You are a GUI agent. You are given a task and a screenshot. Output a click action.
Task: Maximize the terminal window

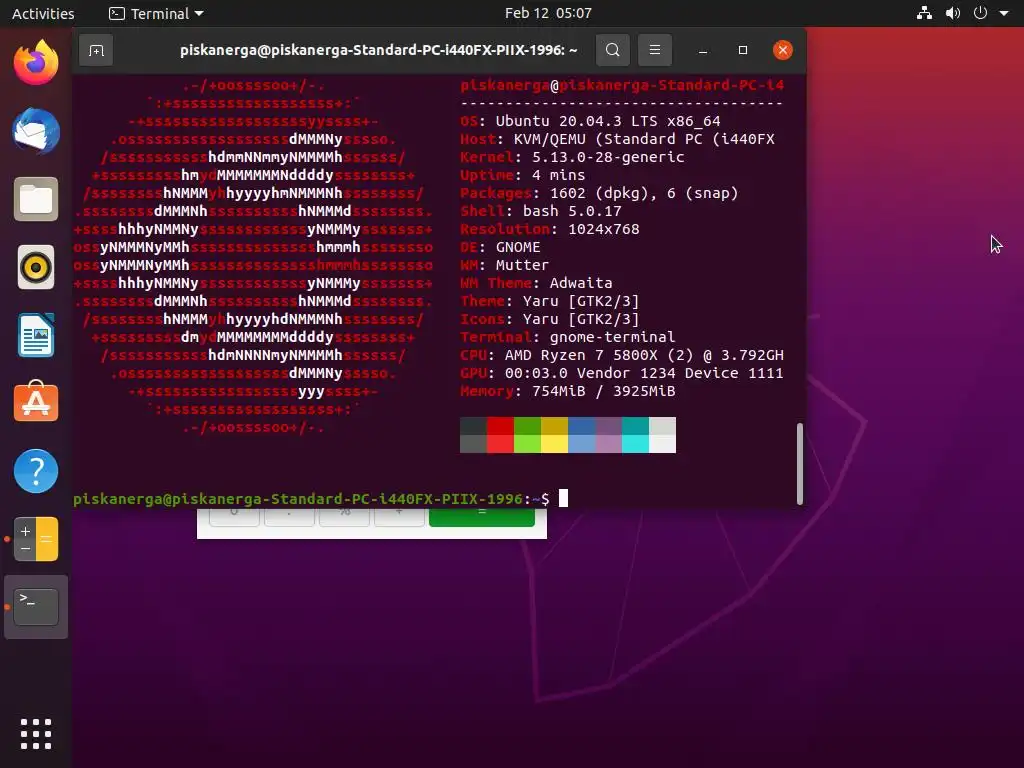click(x=743, y=50)
